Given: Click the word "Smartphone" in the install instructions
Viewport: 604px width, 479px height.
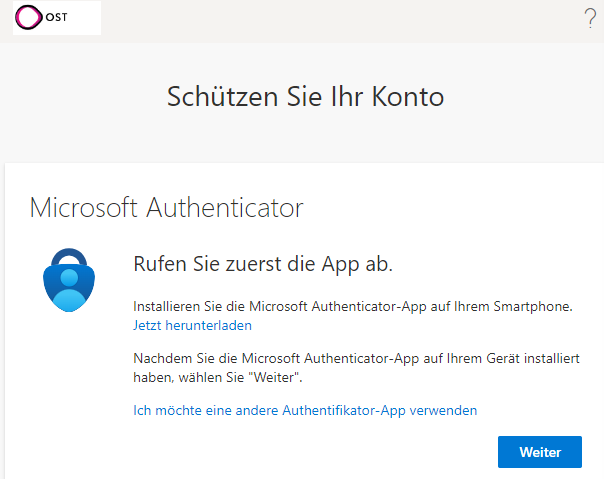Looking at the screenshot, I should click(537, 306).
